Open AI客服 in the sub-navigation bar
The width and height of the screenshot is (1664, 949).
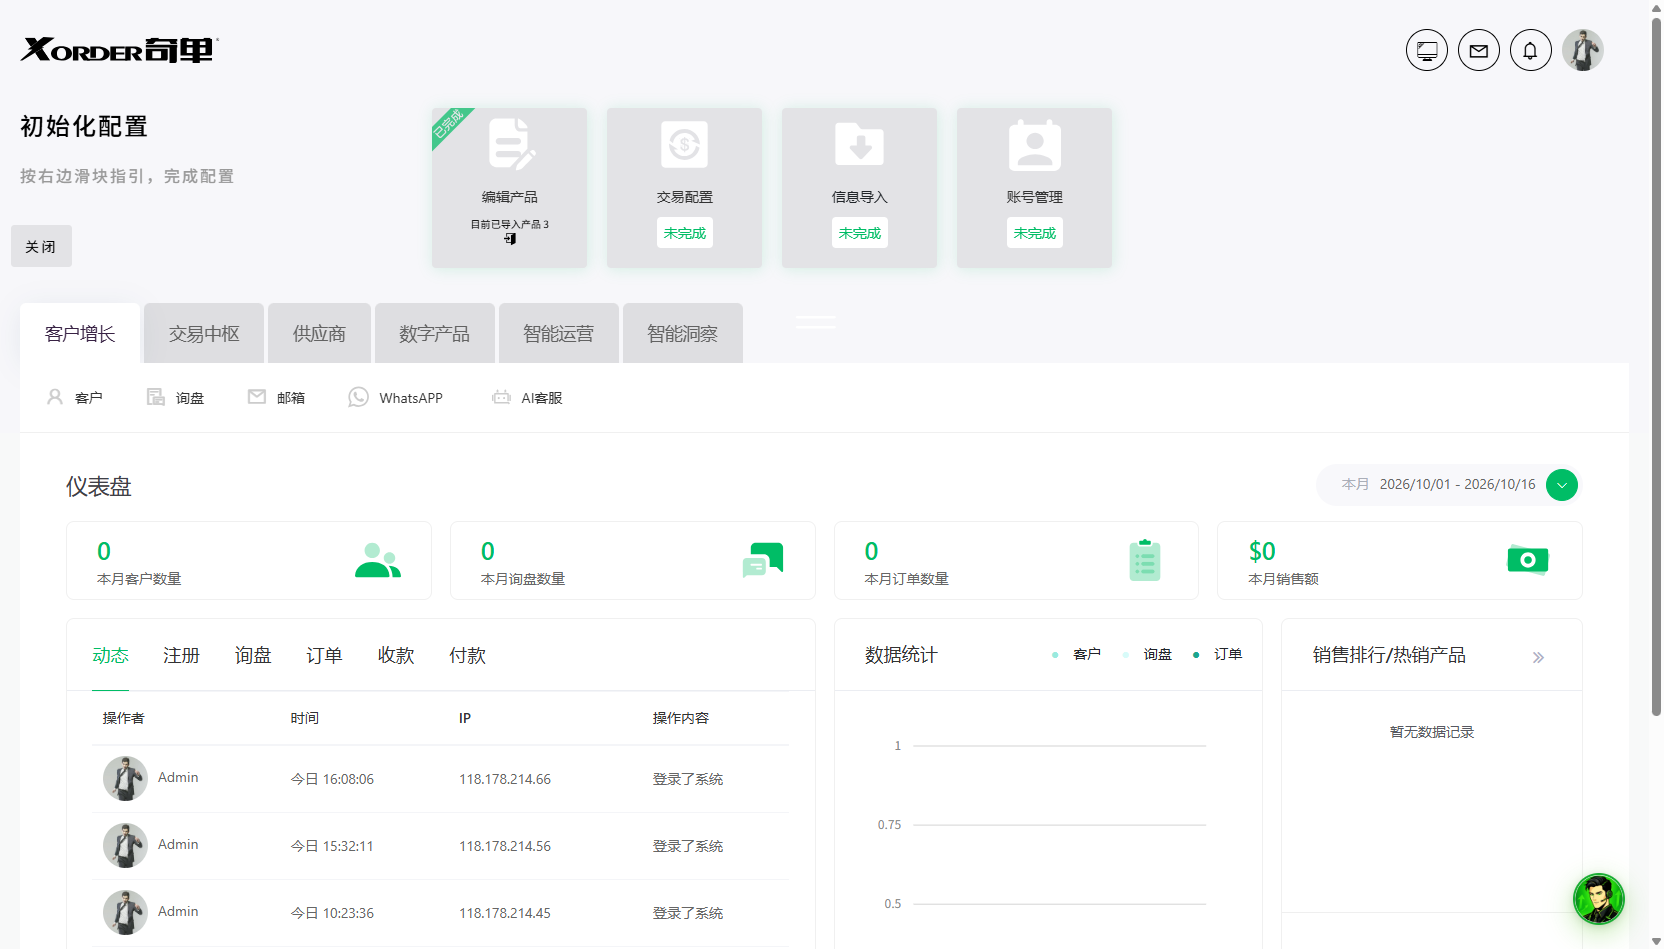[x=527, y=398]
